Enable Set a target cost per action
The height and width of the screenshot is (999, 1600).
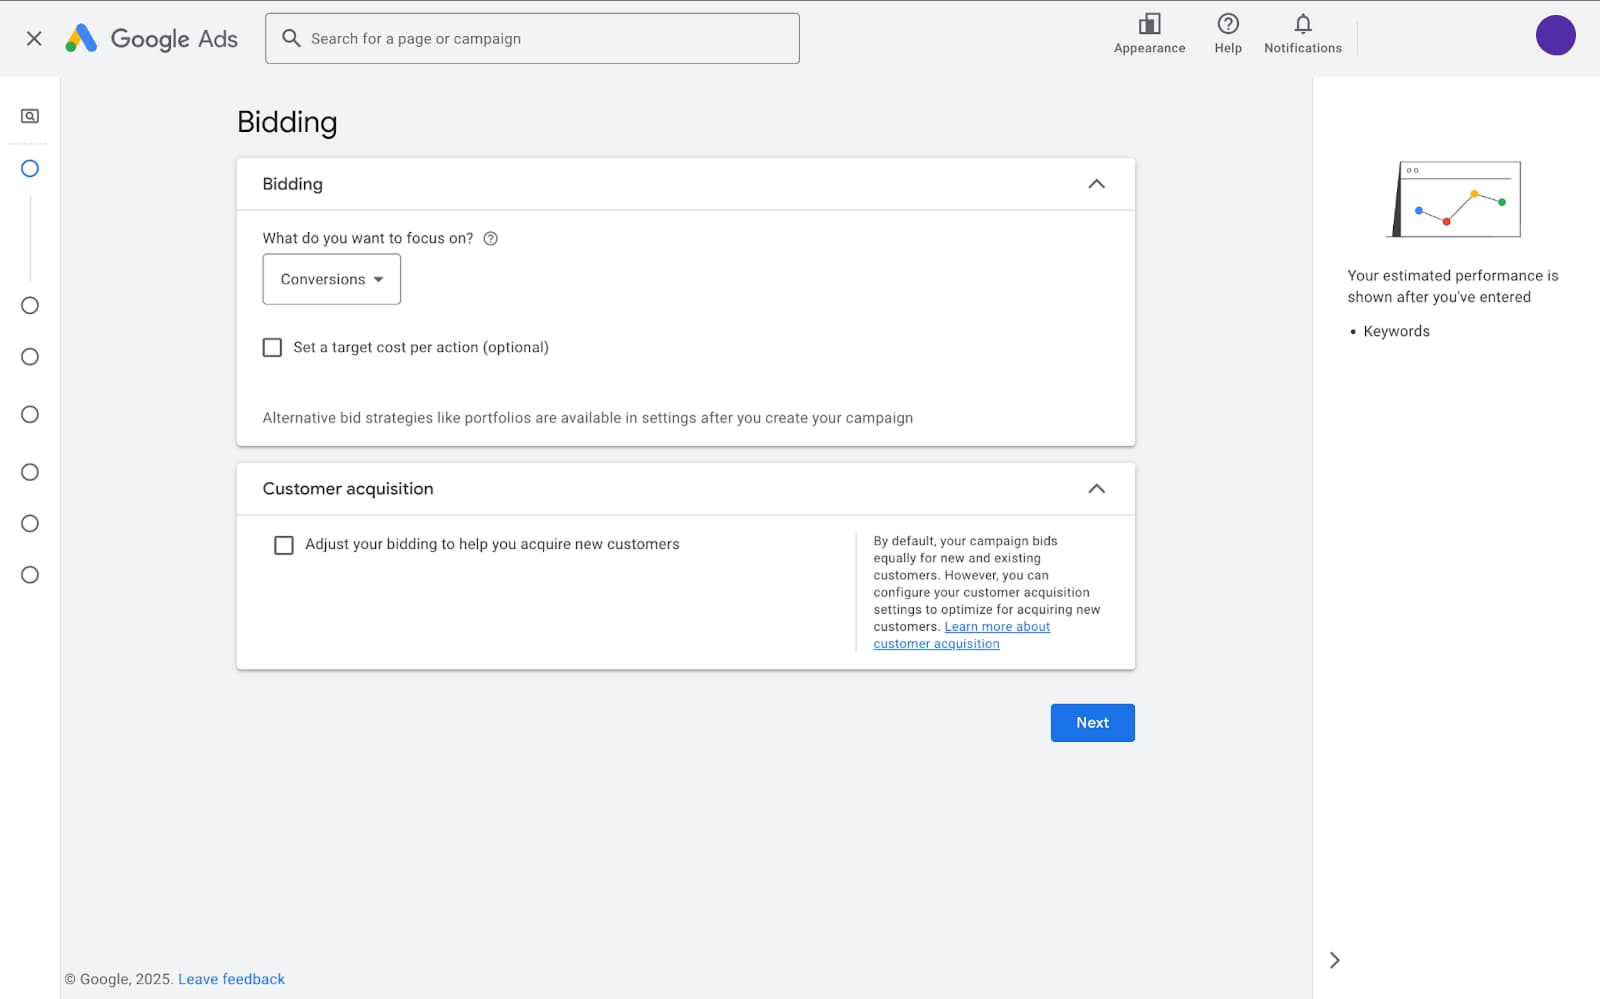[x=272, y=348]
